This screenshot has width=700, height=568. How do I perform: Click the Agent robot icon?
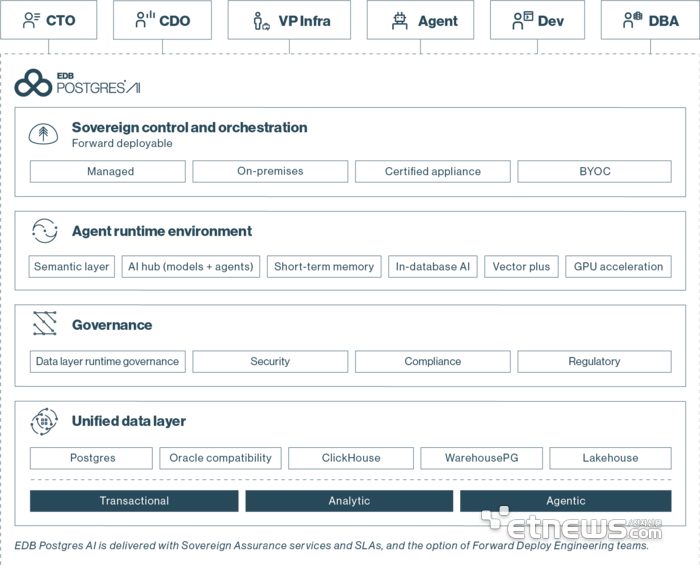(x=400, y=21)
